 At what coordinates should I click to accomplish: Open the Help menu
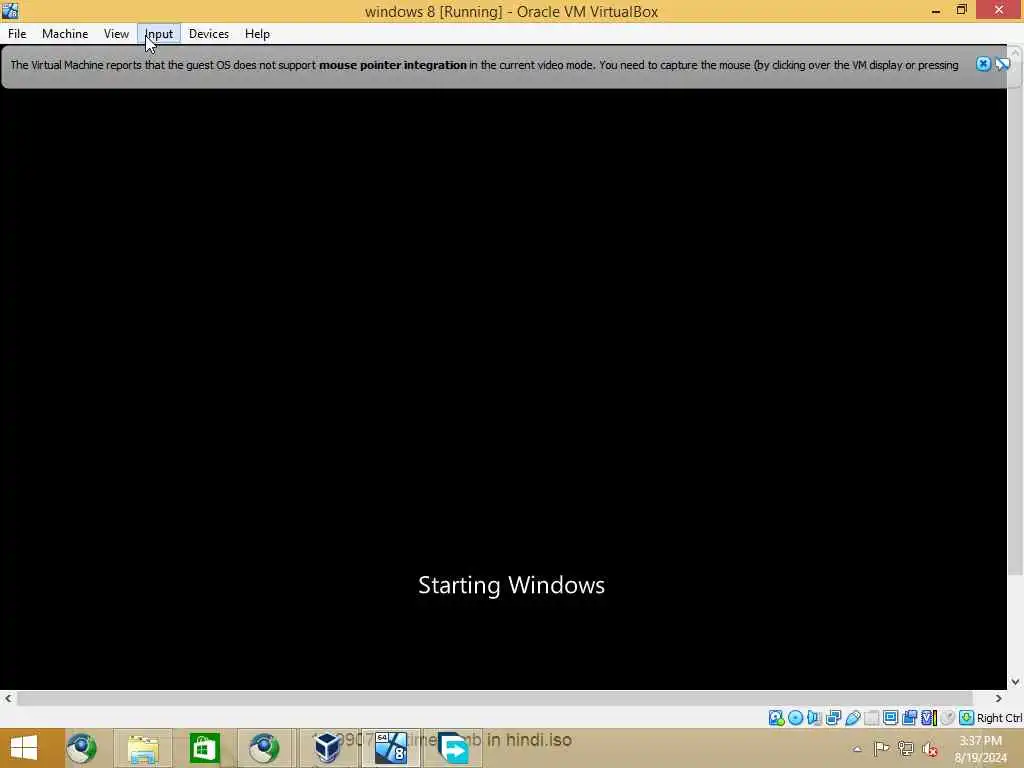(x=257, y=34)
